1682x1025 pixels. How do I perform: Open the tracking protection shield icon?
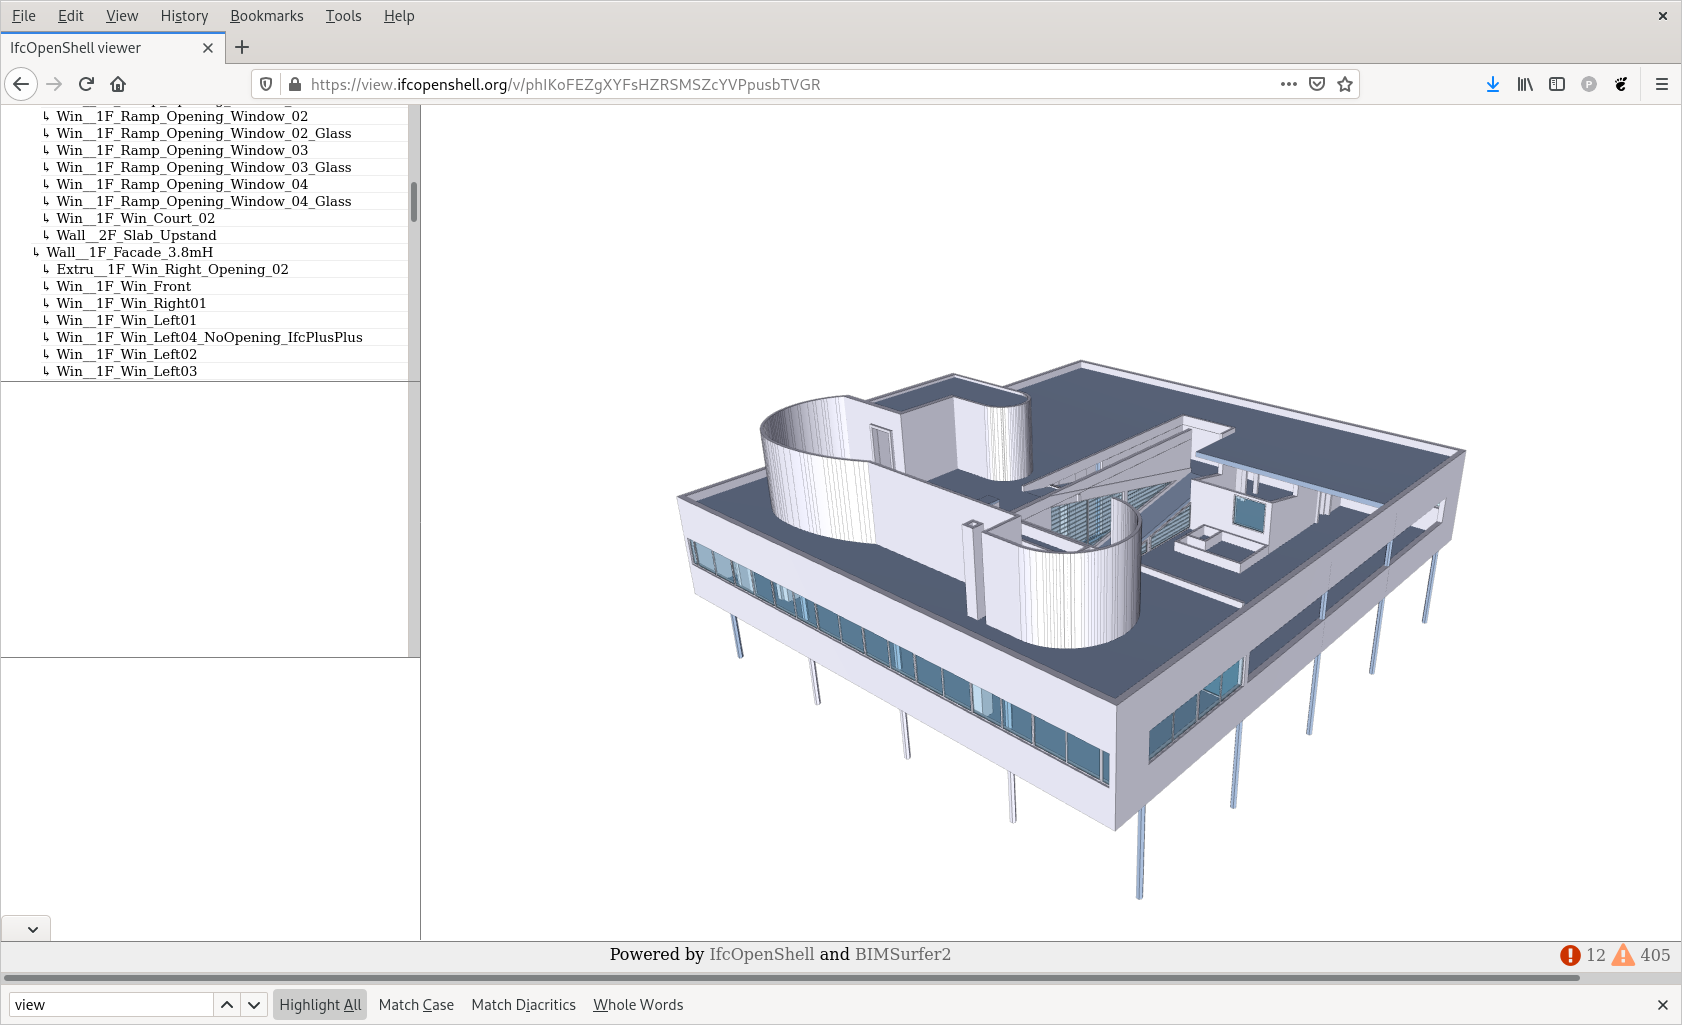(x=266, y=84)
